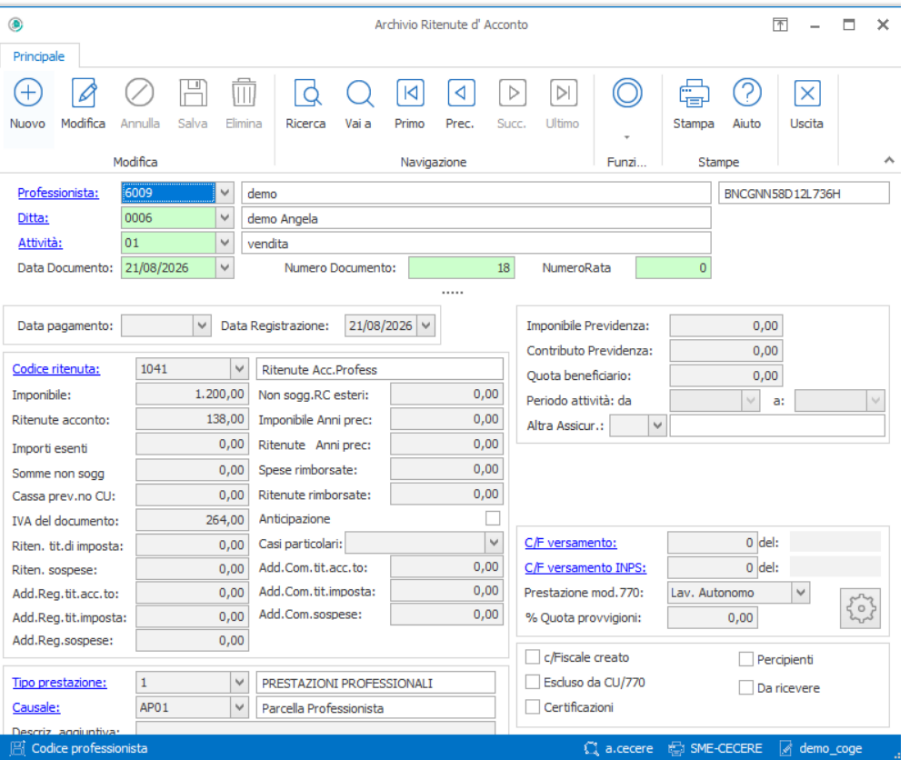901x760 pixels.
Task: Open Tipo prestazione dropdown
Action: [x=240, y=682]
